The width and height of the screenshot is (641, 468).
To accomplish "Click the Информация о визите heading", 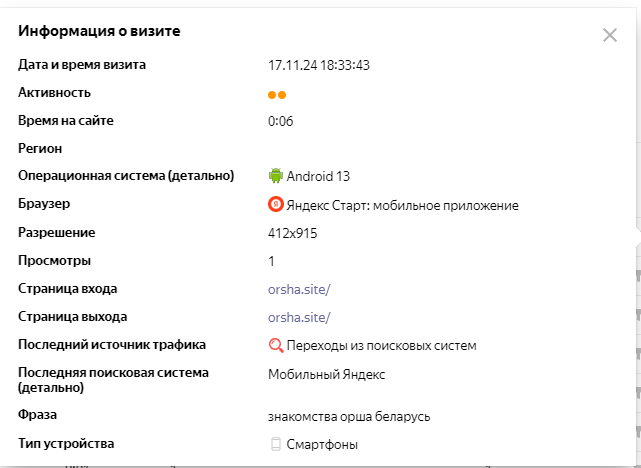I will click(x=99, y=31).
